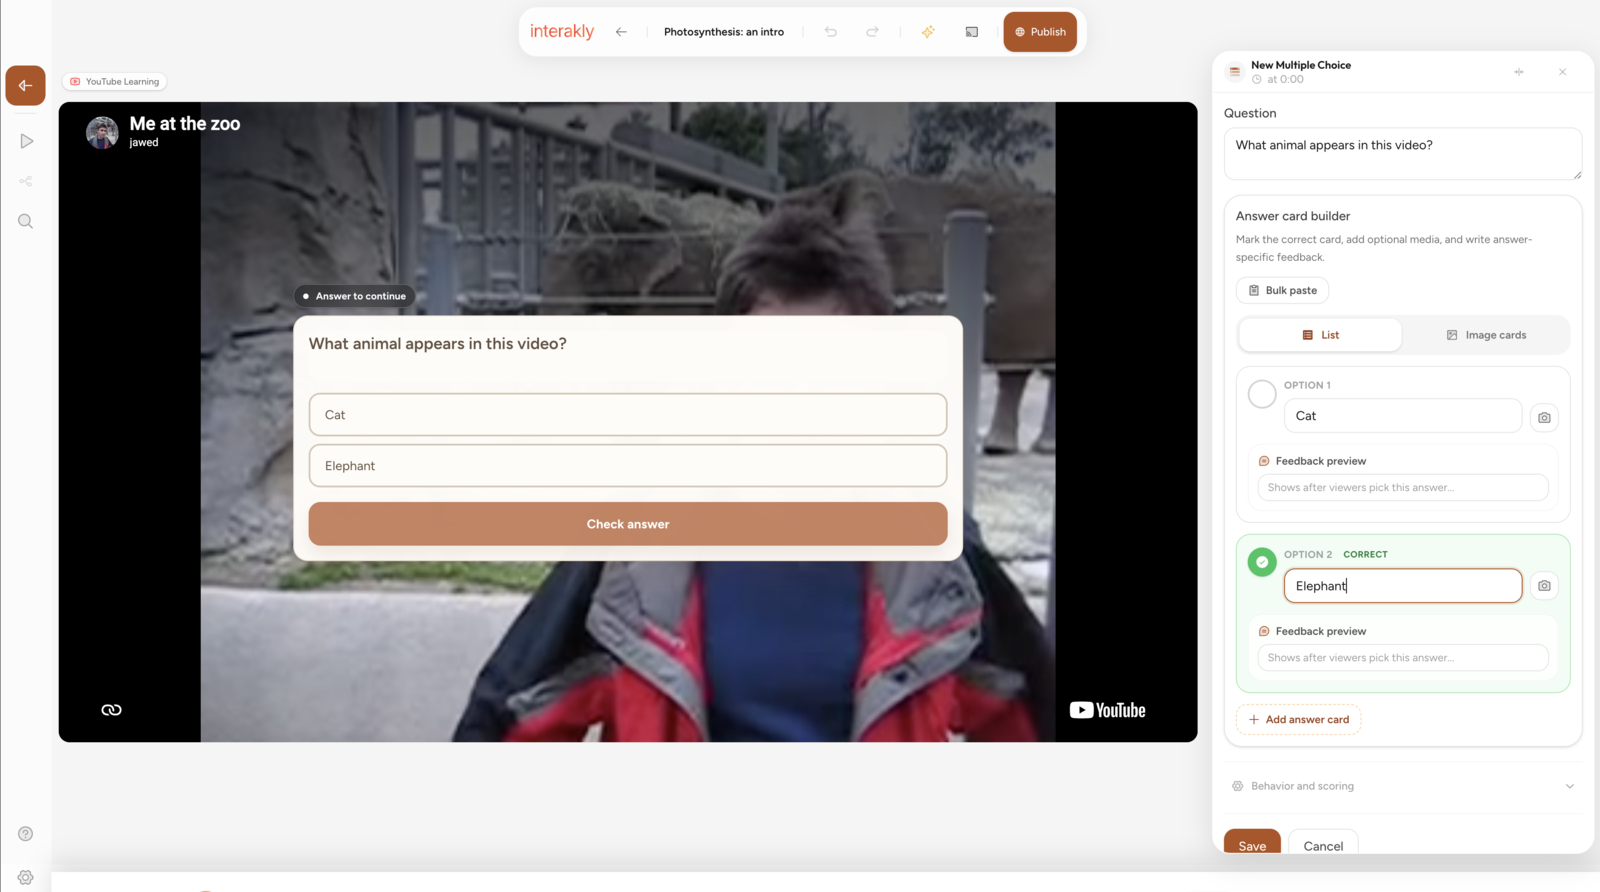This screenshot has width=1600, height=892.
Task: Click the Check answer button
Action: 628,524
